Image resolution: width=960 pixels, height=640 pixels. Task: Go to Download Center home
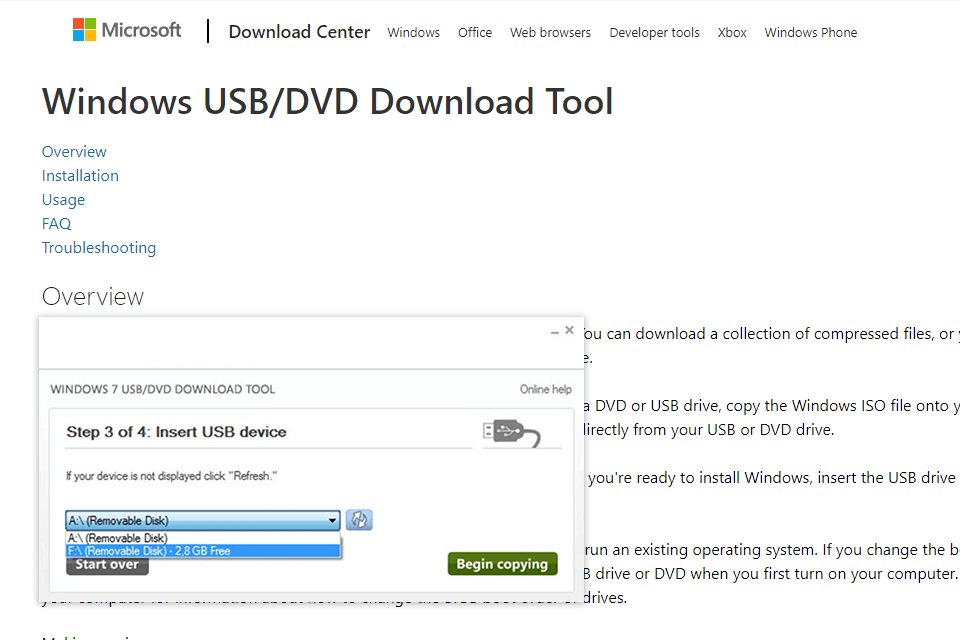(x=299, y=32)
